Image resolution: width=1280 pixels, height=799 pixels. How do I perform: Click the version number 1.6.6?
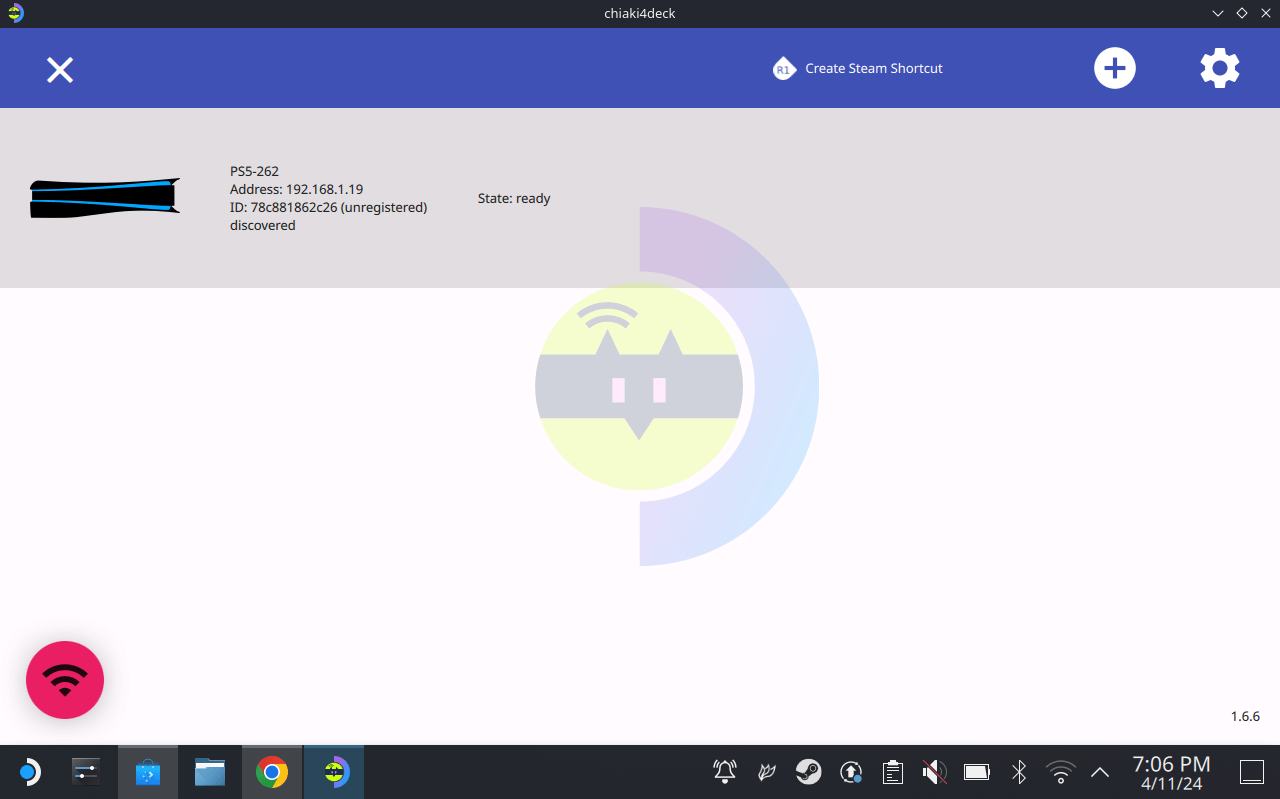(1245, 716)
